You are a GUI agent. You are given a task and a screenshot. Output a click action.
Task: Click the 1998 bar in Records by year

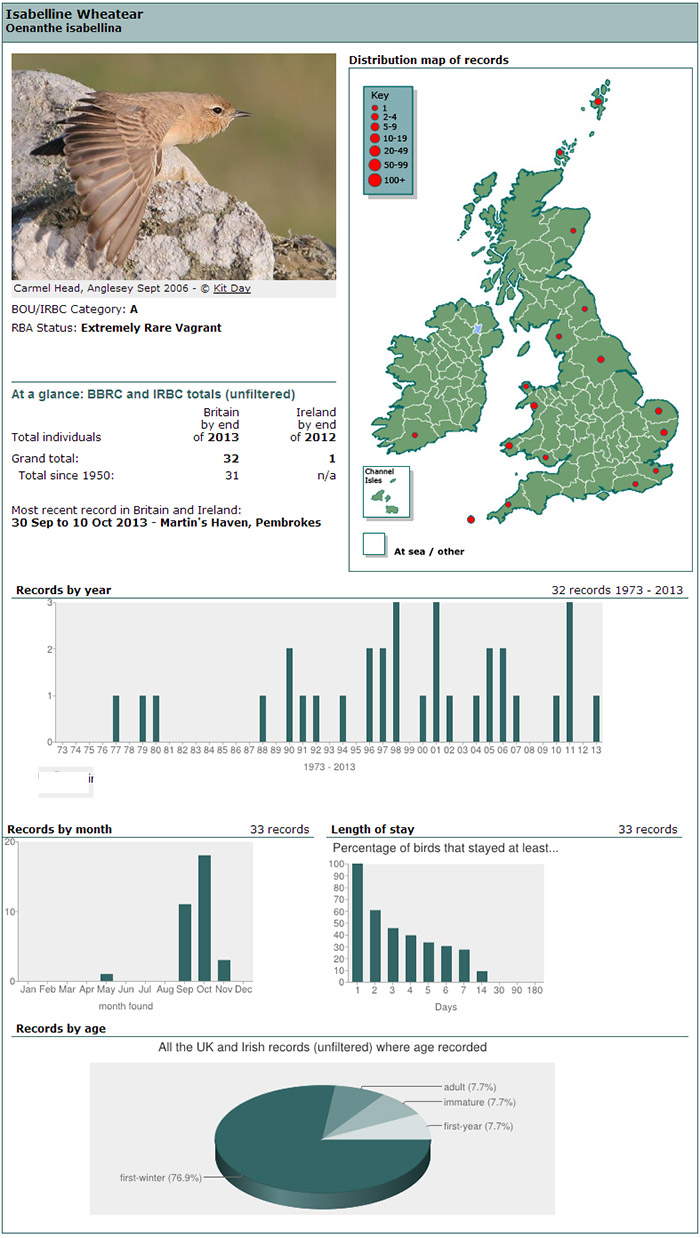[396, 672]
